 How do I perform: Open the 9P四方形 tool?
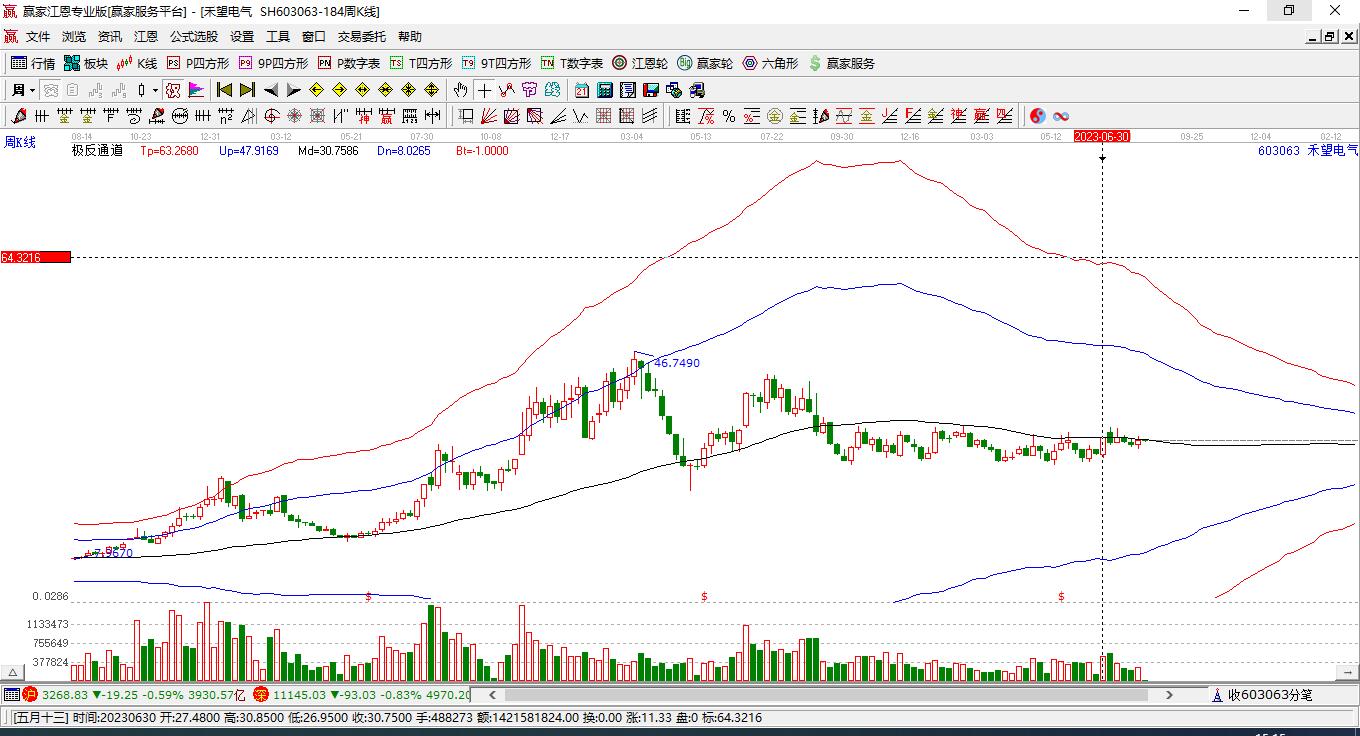coord(273,63)
